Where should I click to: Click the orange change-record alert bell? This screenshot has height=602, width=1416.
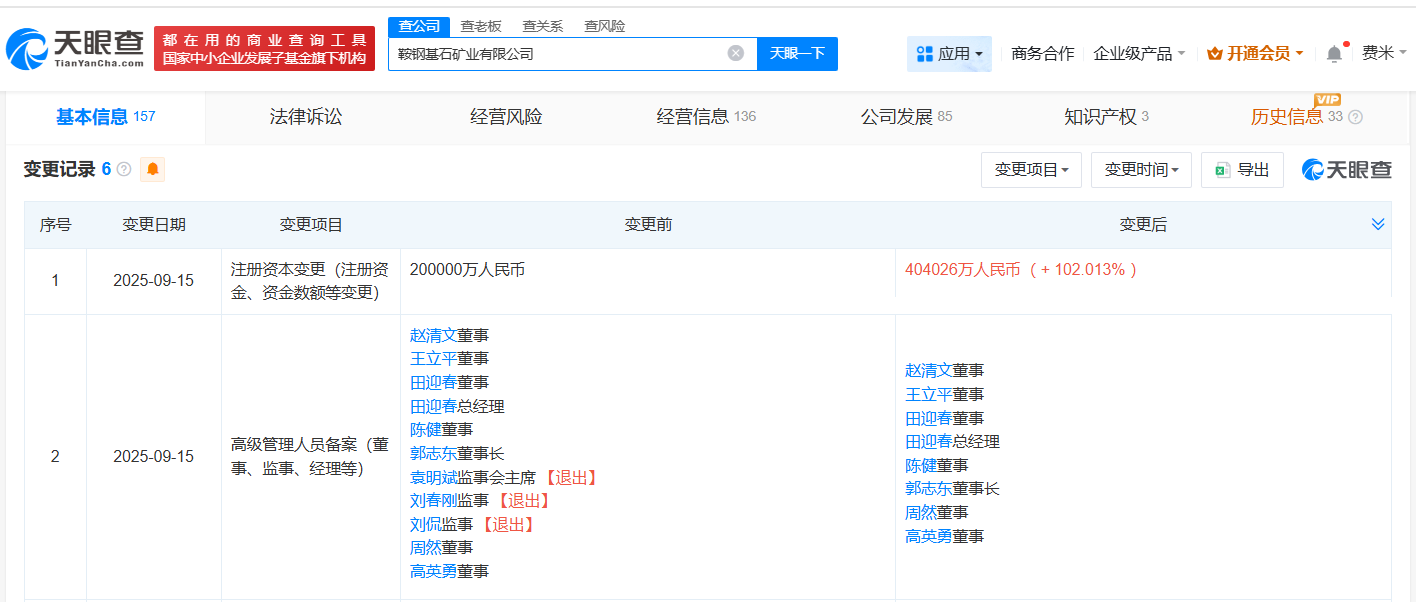pyautogui.click(x=152, y=169)
